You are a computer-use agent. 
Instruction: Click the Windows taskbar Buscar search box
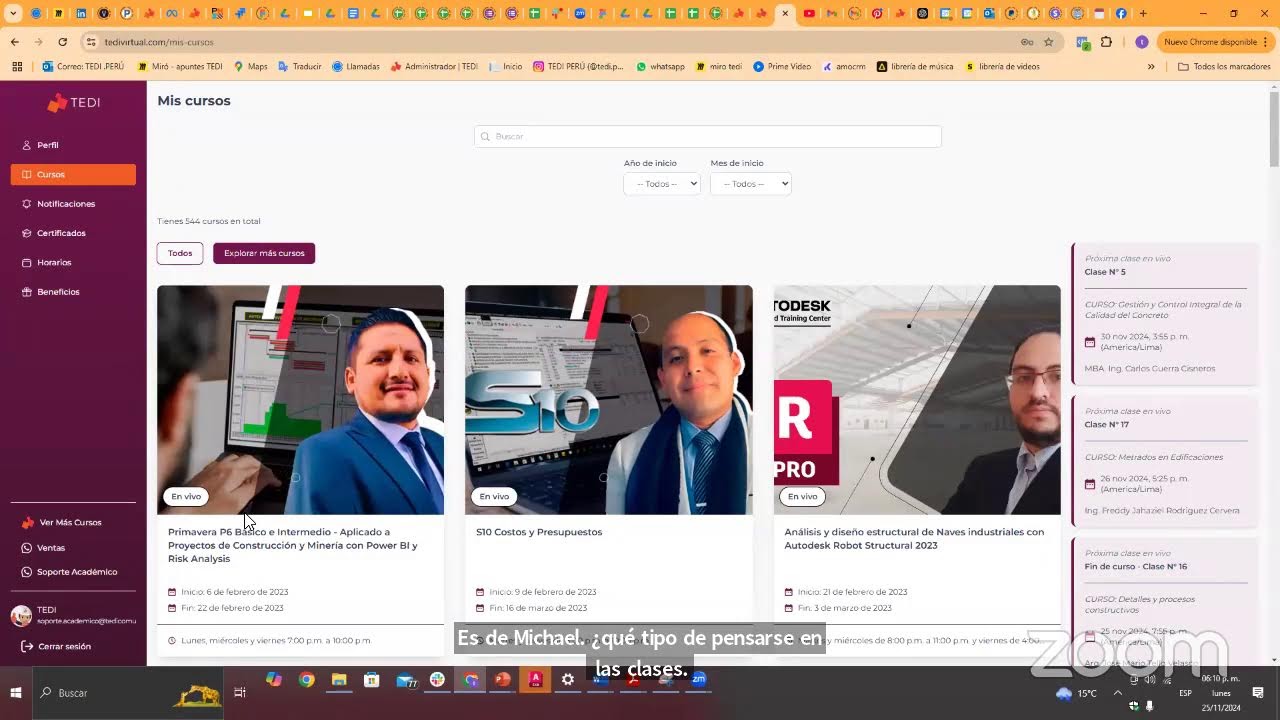(130, 693)
